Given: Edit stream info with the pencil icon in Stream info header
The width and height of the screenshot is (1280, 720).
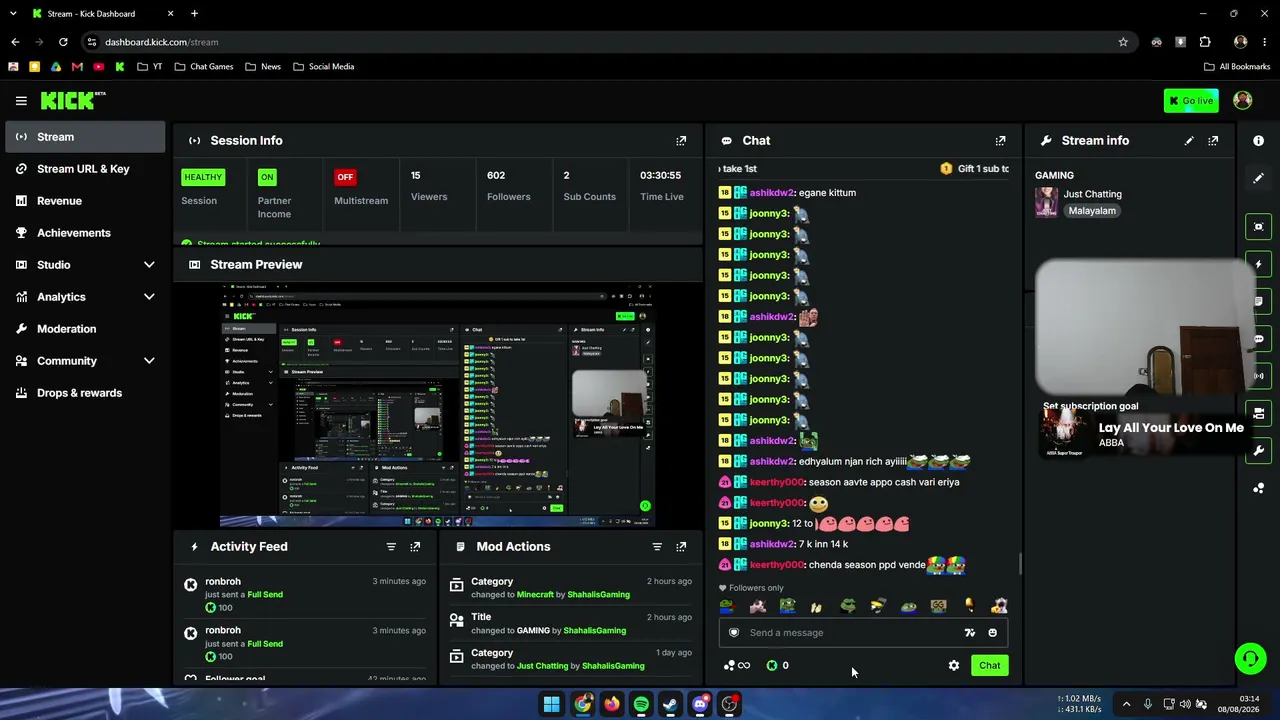Looking at the screenshot, I should 1189,141.
